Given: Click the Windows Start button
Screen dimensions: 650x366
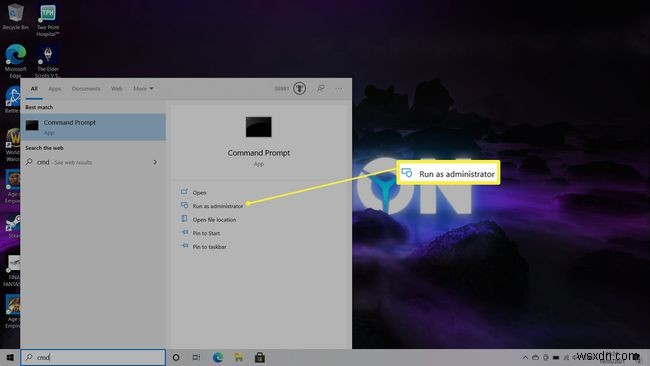Looking at the screenshot, I should pos(10,357).
